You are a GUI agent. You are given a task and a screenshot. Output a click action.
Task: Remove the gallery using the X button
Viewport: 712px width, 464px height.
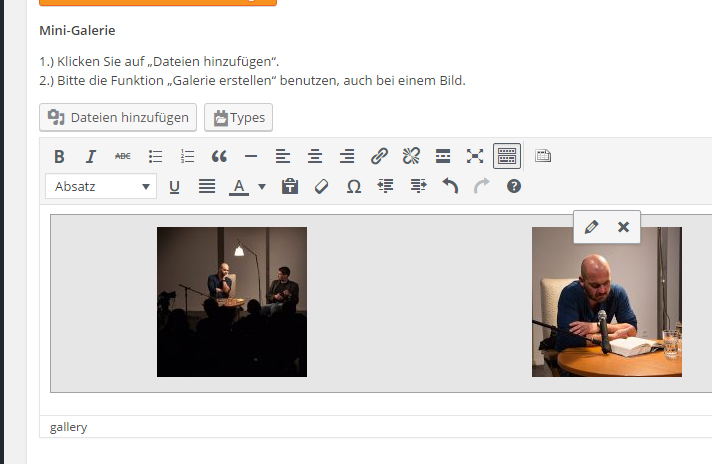[x=623, y=227]
